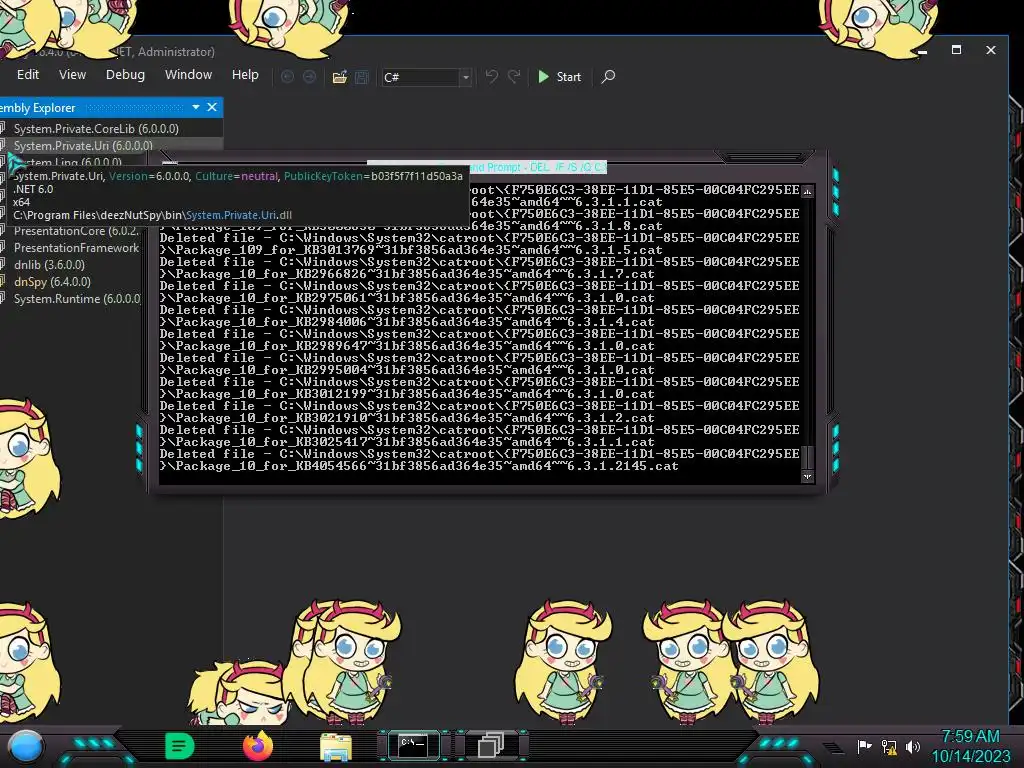Select the dnSpy (6.4.0.0) assembly

click(52, 281)
